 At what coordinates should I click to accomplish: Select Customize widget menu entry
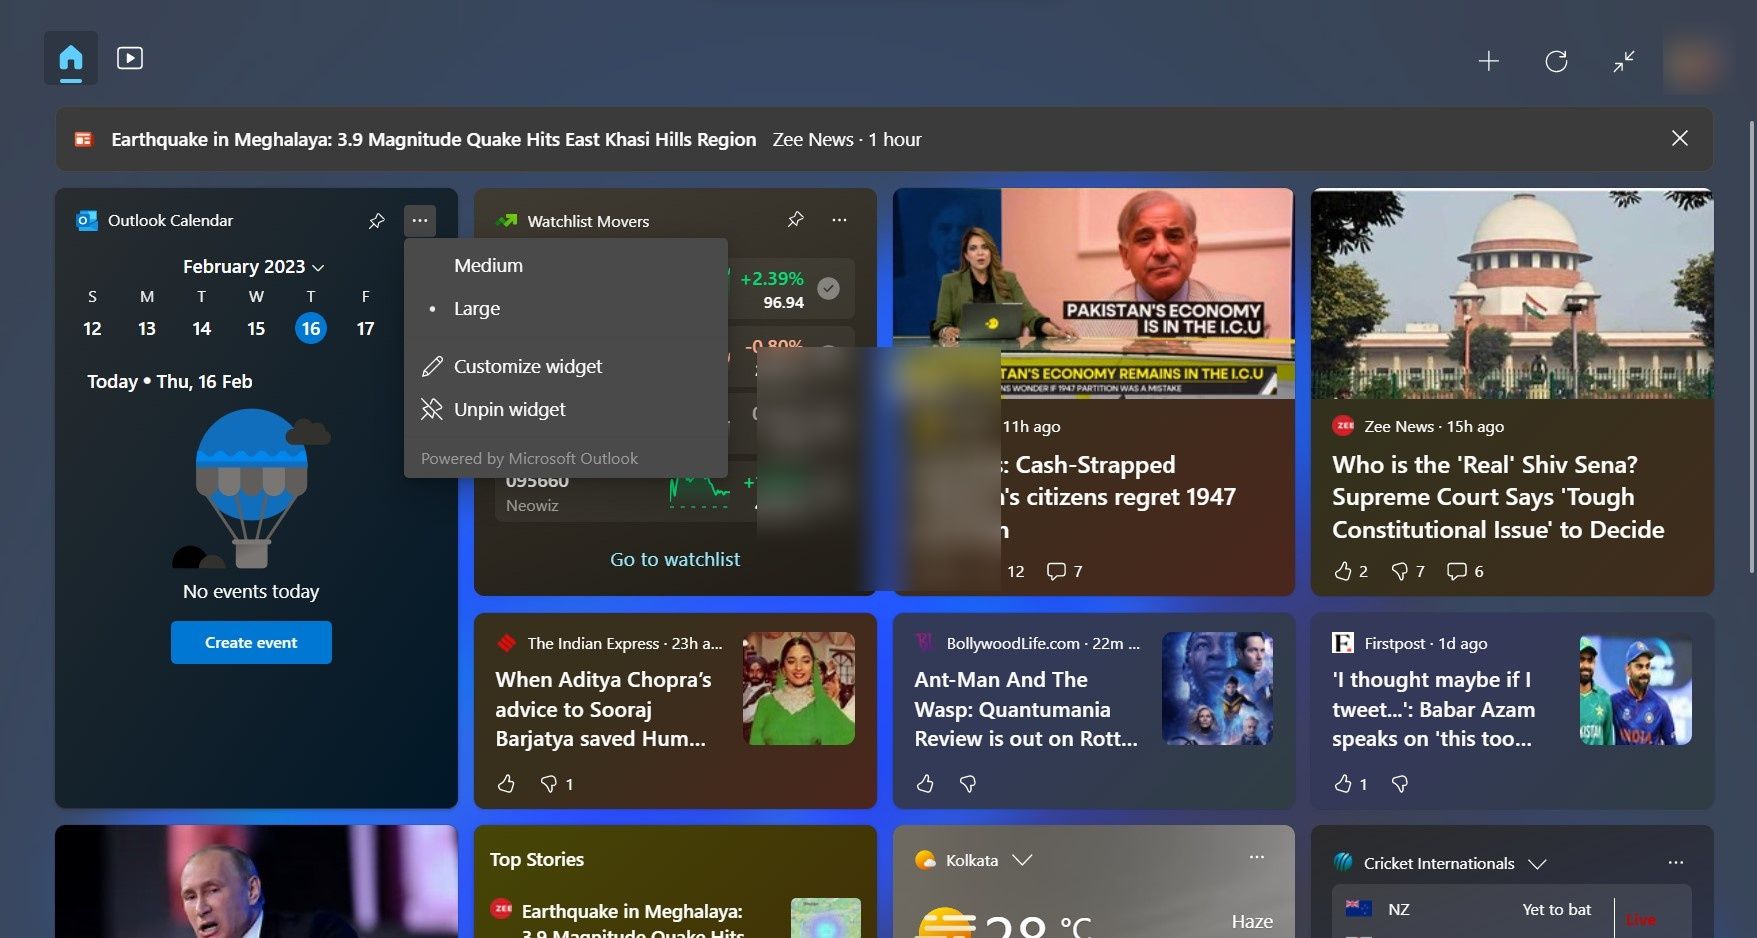(566, 366)
